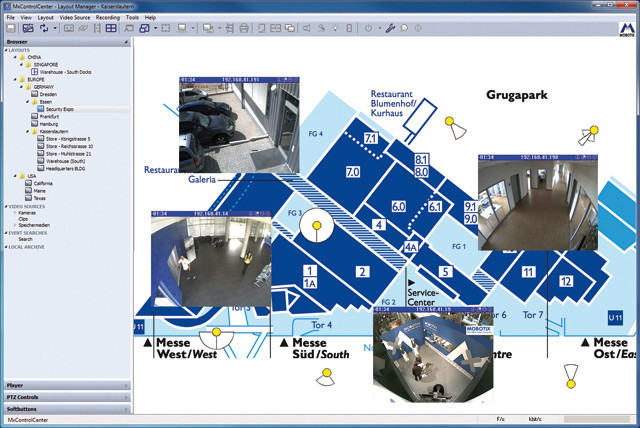Viewport: 640px width, 428px height.
Task: Select the Security Expo layout
Action: 60,108
